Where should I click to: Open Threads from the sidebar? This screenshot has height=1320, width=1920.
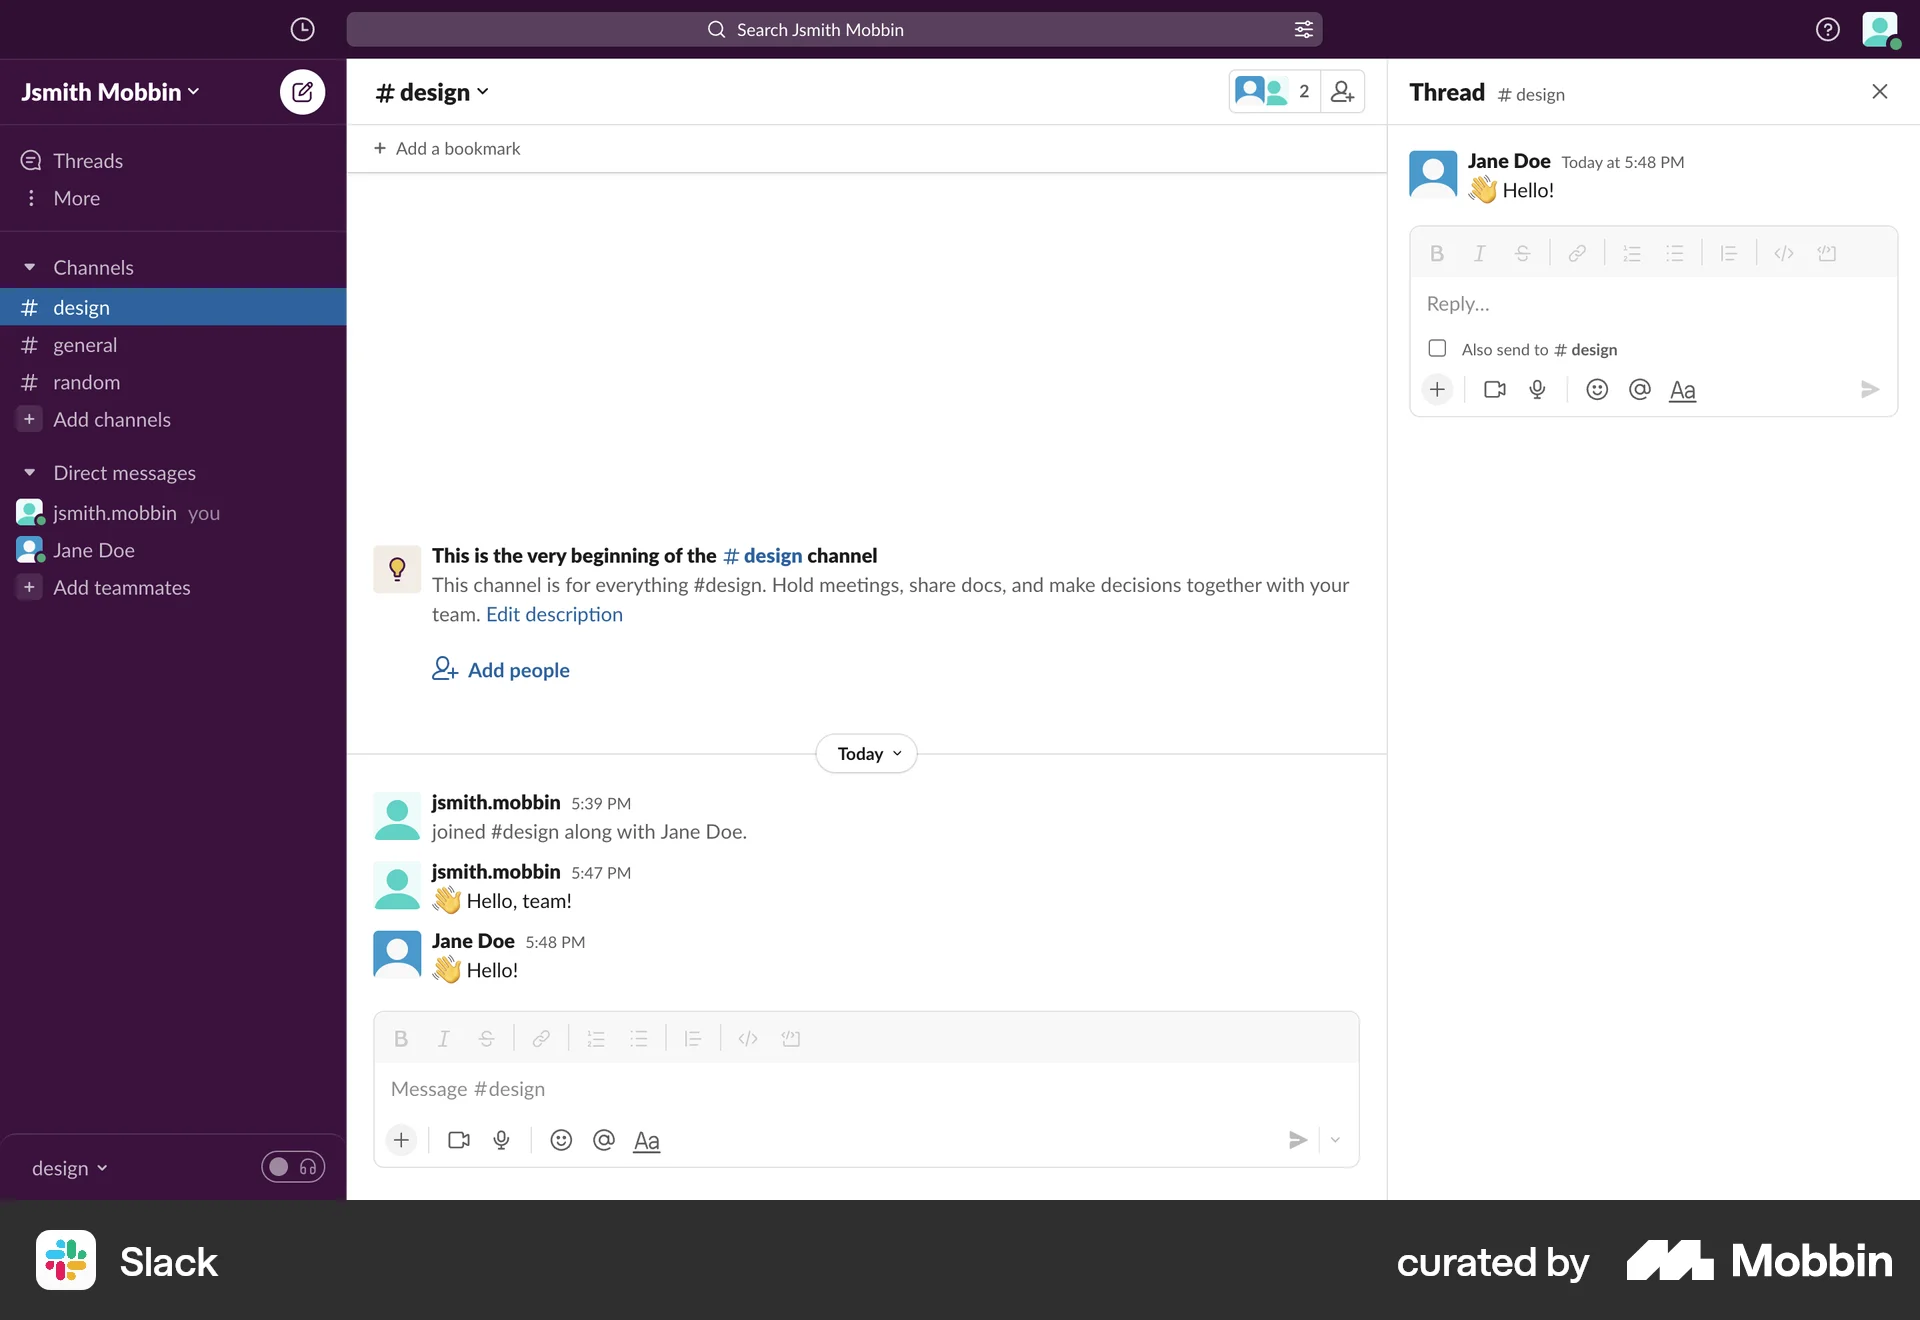point(88,160)
